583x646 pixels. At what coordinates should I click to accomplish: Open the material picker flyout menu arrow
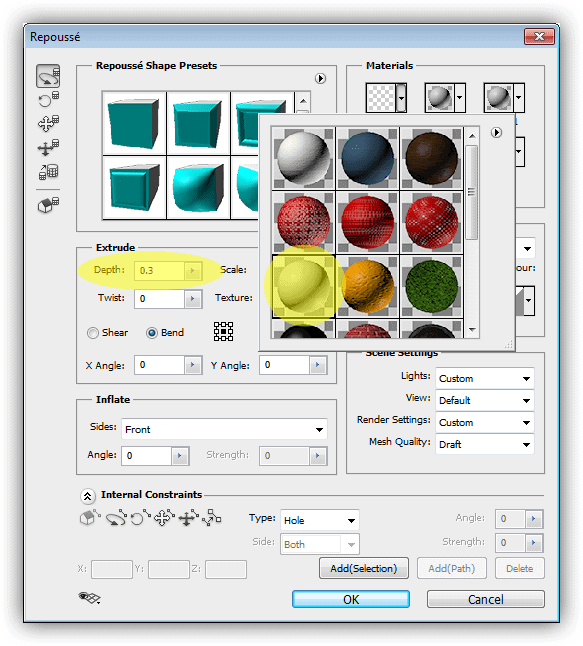(496, 133)
